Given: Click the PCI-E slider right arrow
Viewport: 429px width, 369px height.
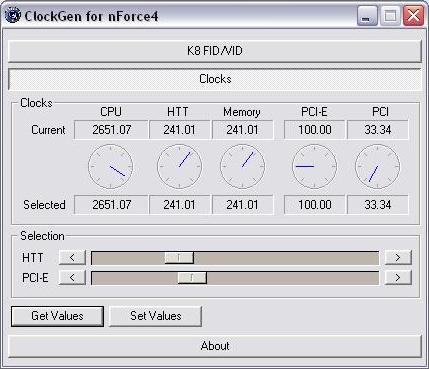Looking at the screenshot, I should [x=398, y=277].
